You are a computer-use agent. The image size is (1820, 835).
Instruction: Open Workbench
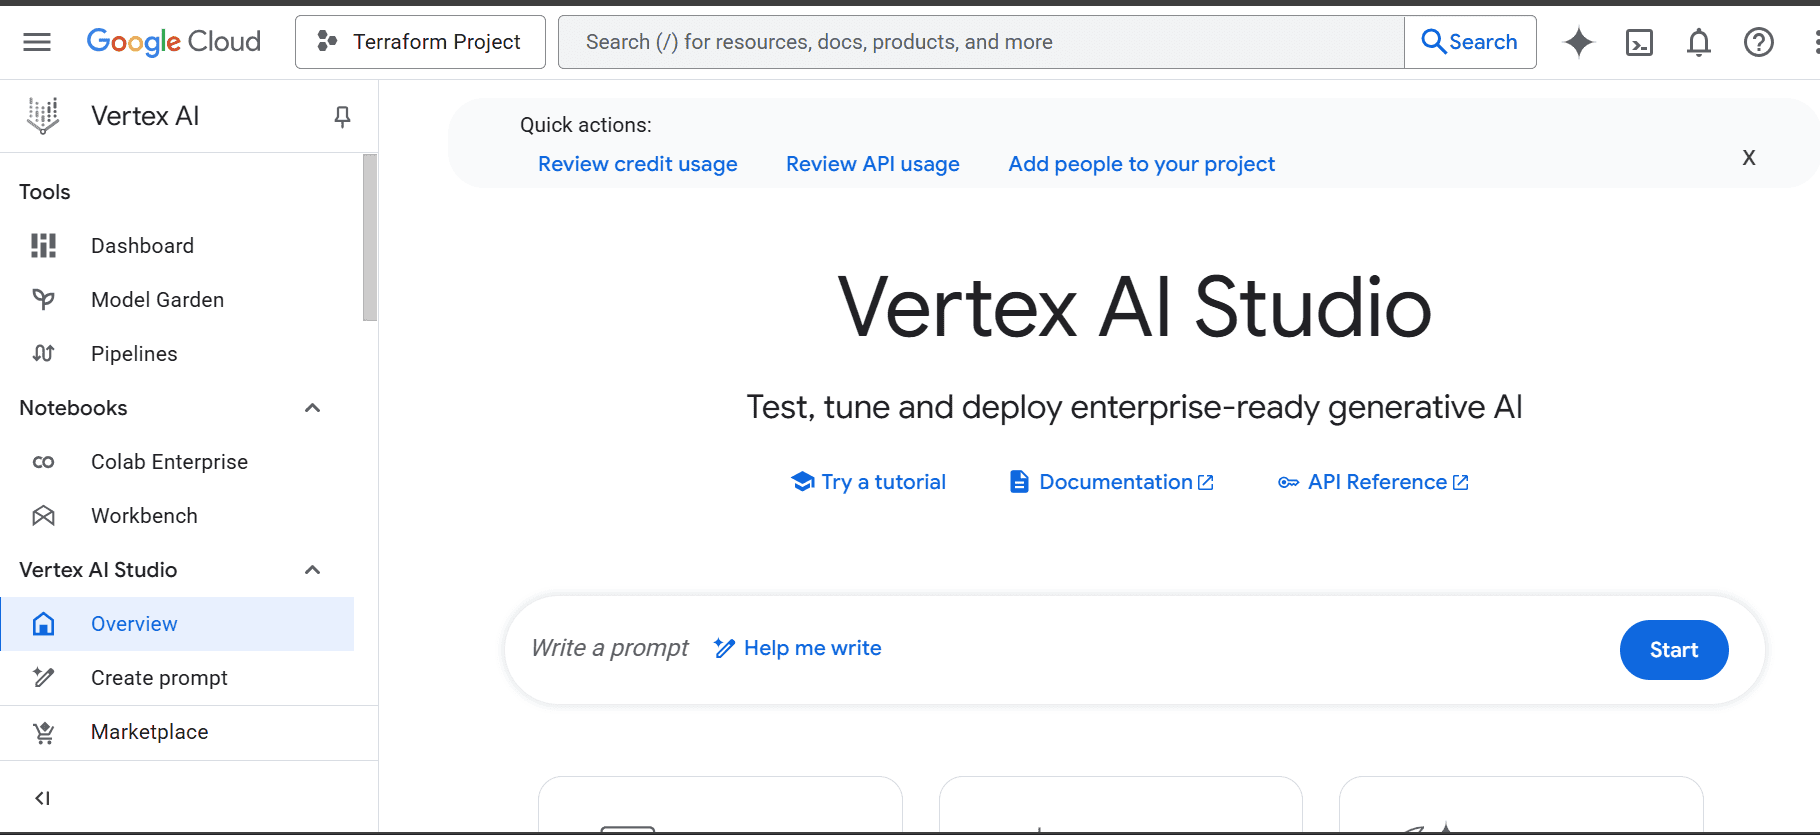(144, 516)
